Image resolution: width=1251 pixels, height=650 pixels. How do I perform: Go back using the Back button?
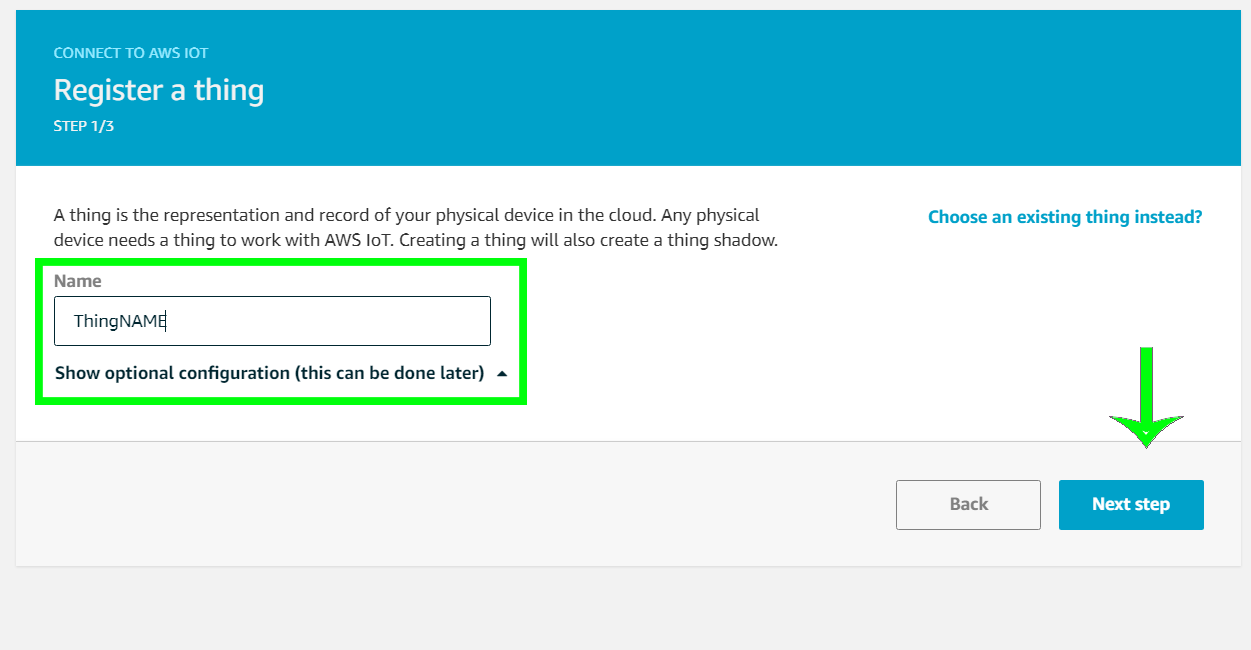pyautogui.click(x=968, y=505)
